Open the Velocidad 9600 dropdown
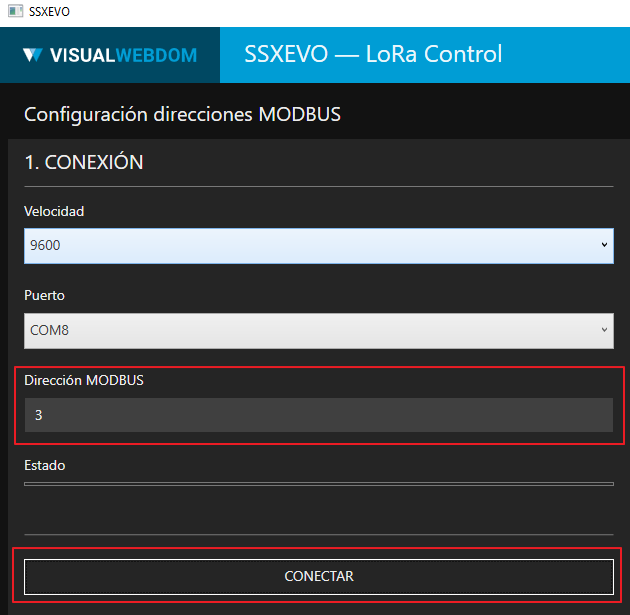630x615 pixels. 319,246
